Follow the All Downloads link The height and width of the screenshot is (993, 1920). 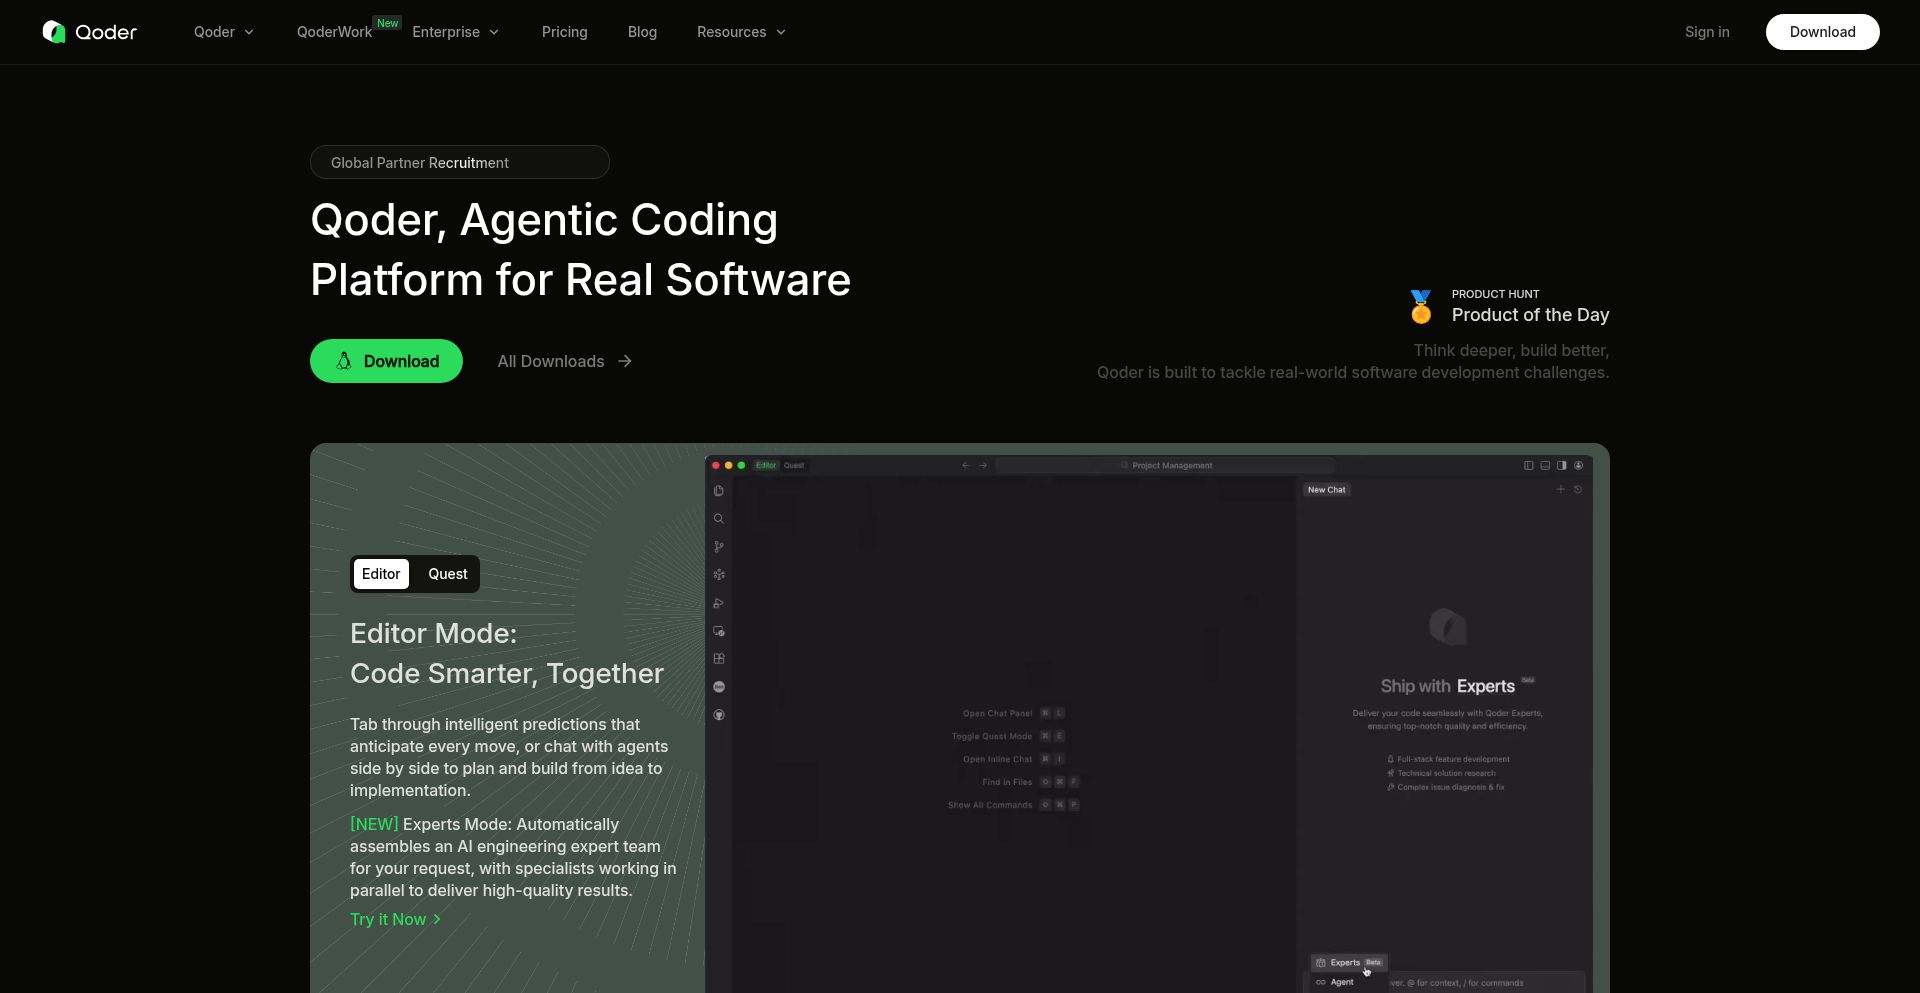click(x=564, y=361)
